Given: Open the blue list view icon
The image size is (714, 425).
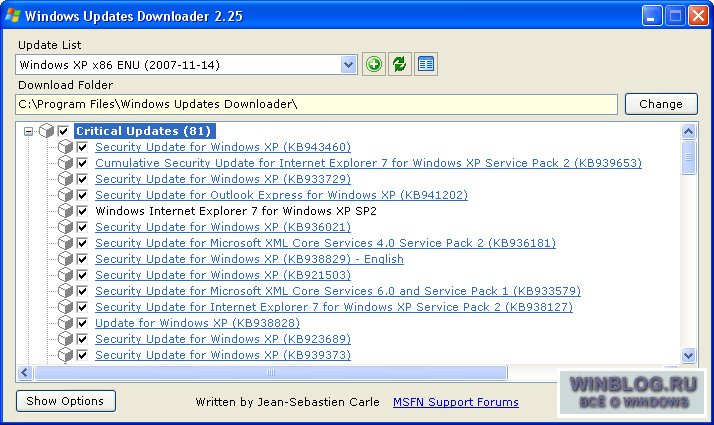Looking at the screenshot, I should tap(426, 64).
